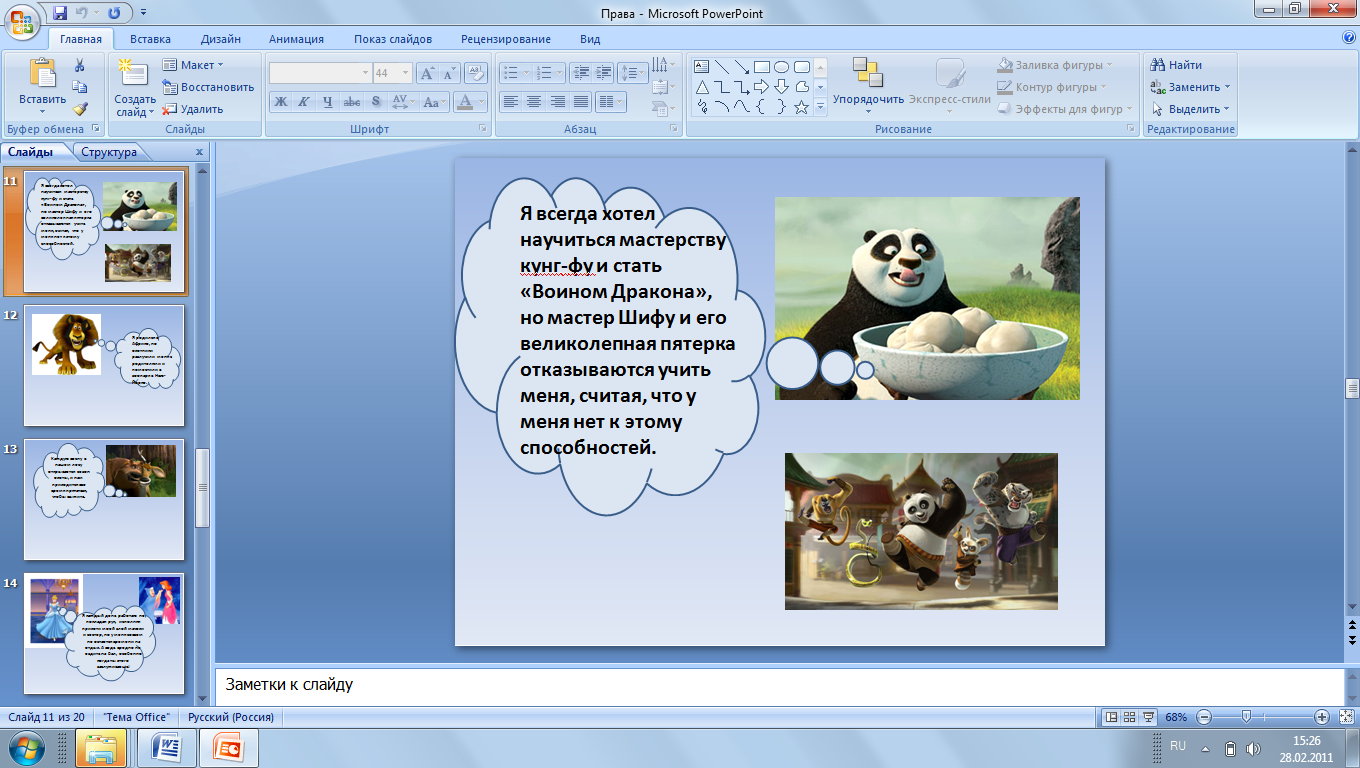Select the Oval shape in the gallery
The width and height of the screenshot is (1360, 768).
pos(782,67)
